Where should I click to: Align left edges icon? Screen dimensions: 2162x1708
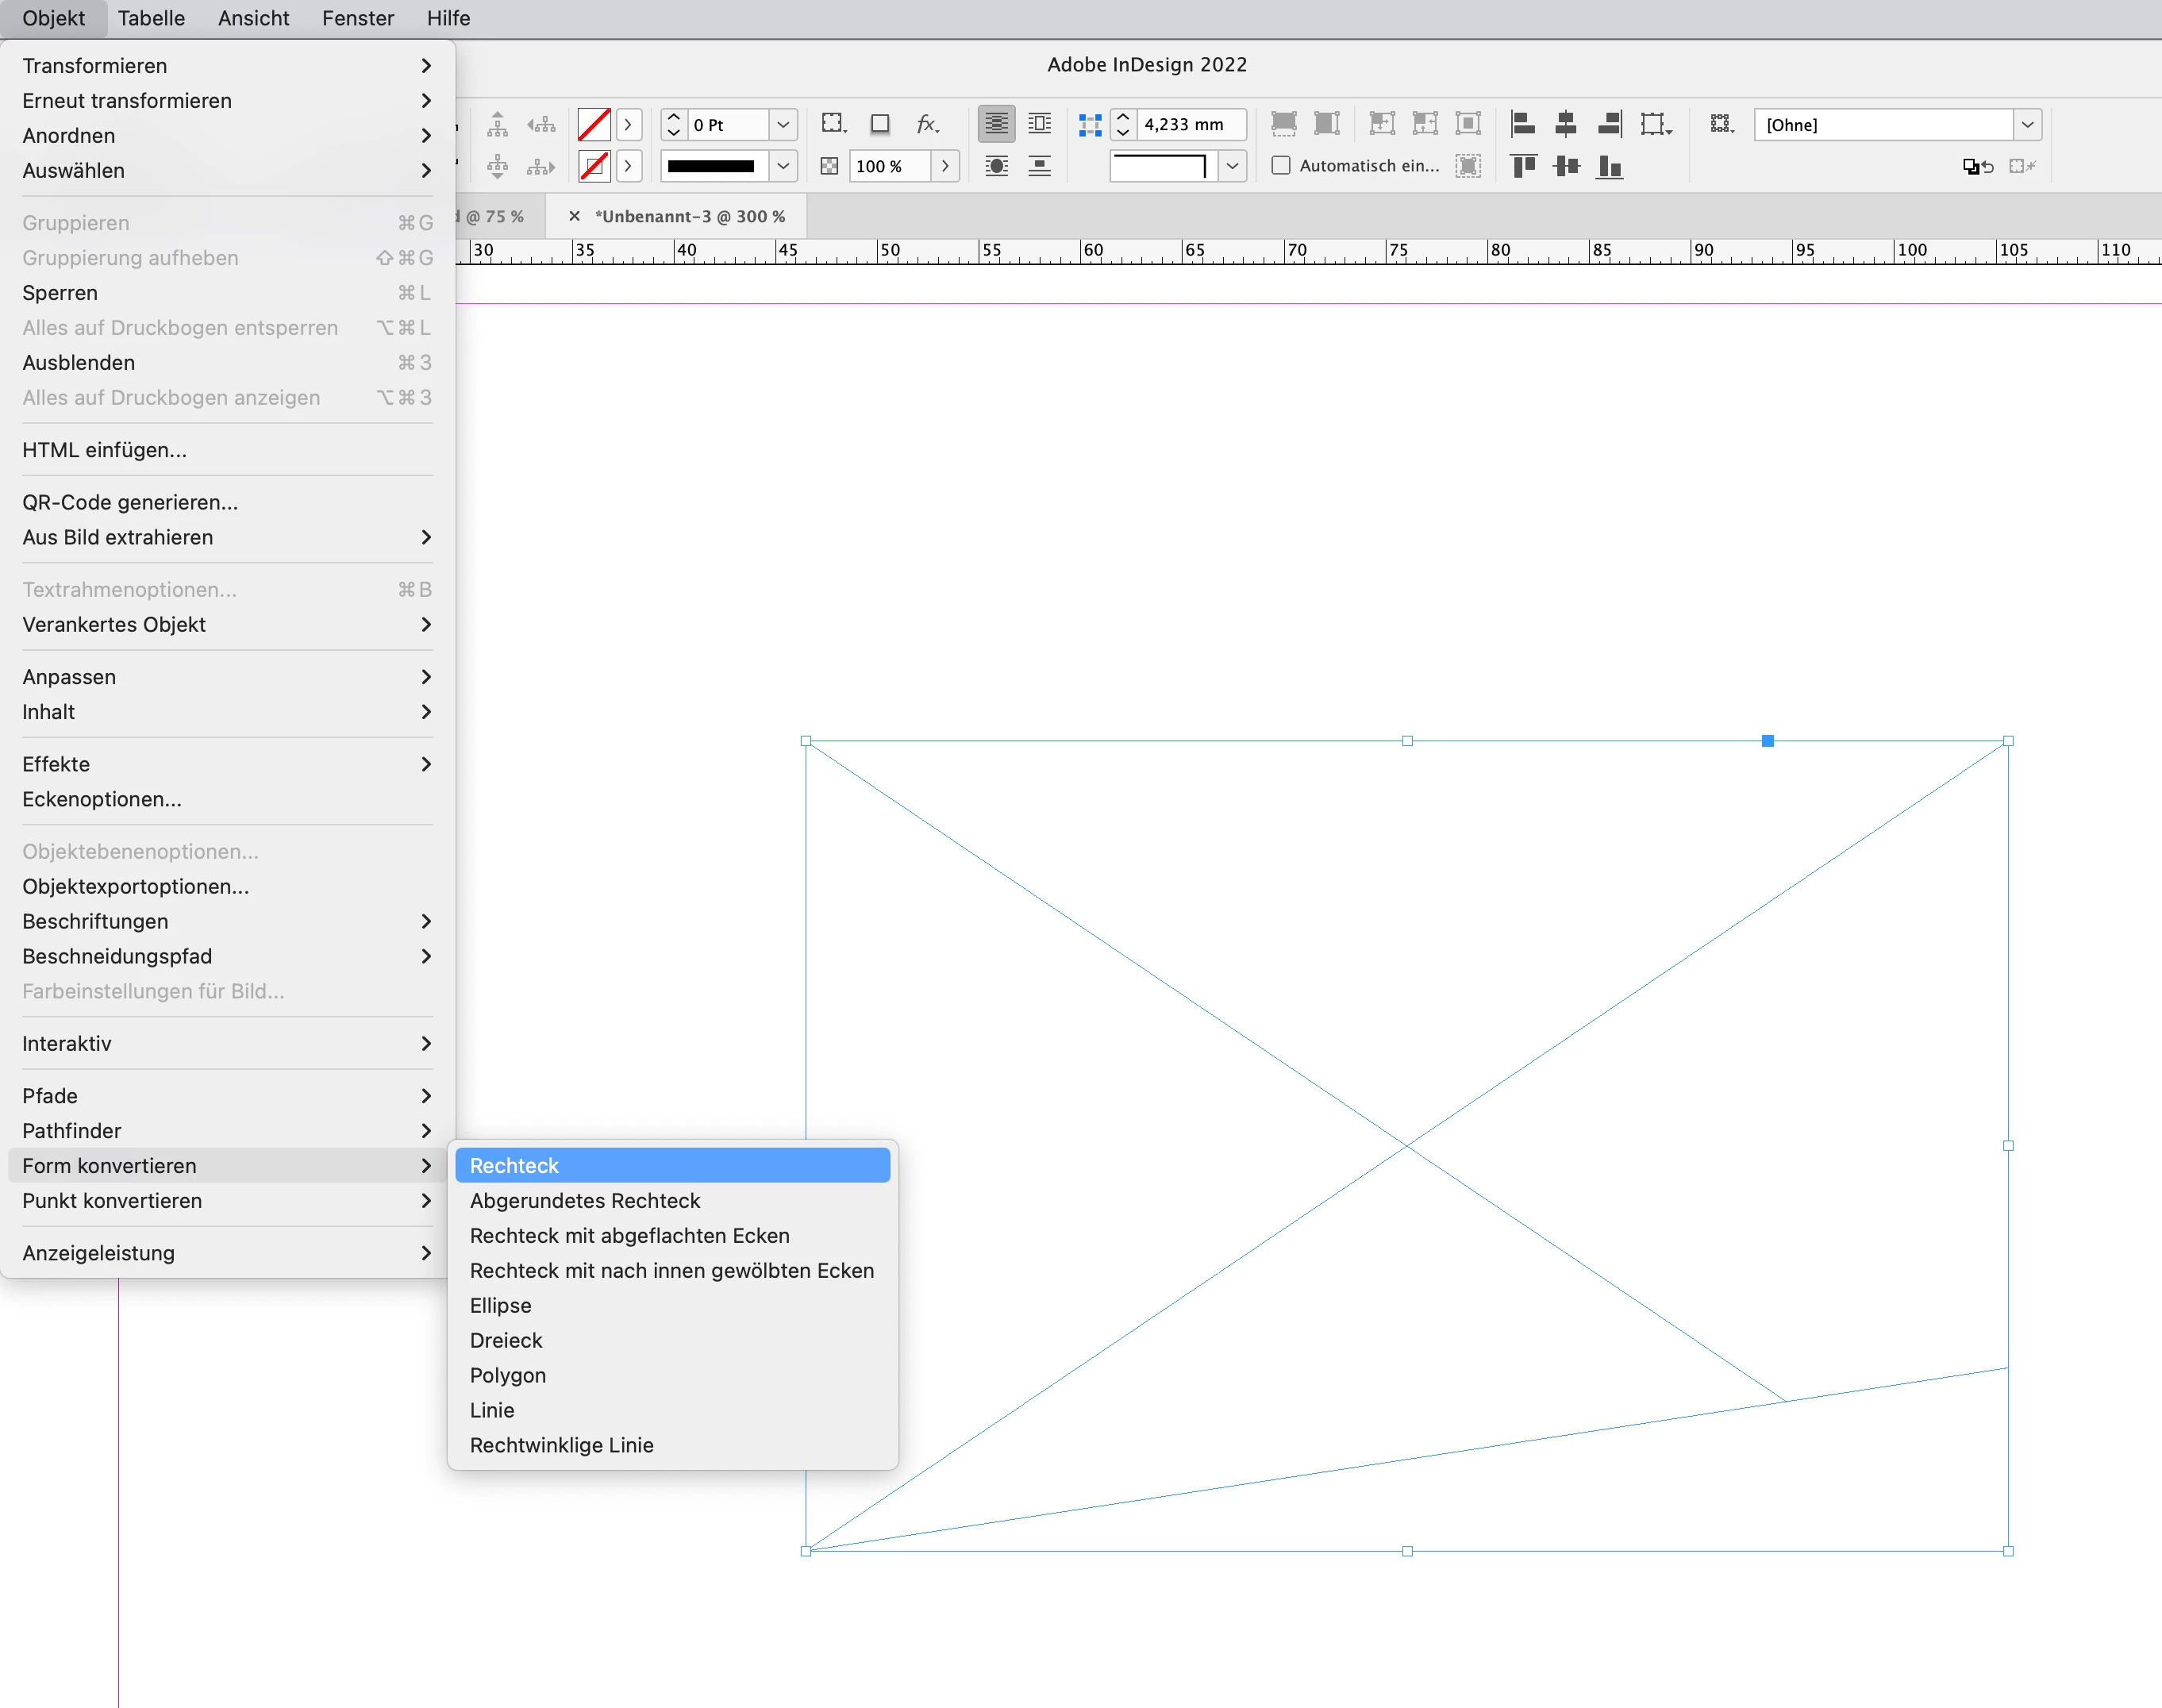pyautogui.click(x=1523, y=124)
